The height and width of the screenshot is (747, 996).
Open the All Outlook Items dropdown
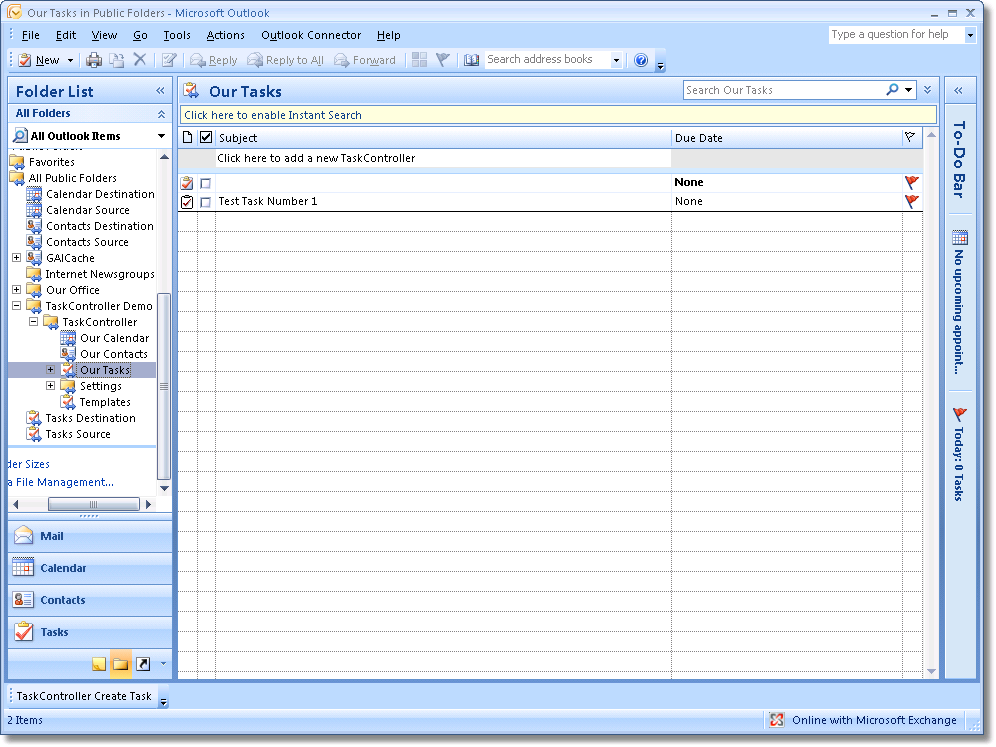coord(161,136)
